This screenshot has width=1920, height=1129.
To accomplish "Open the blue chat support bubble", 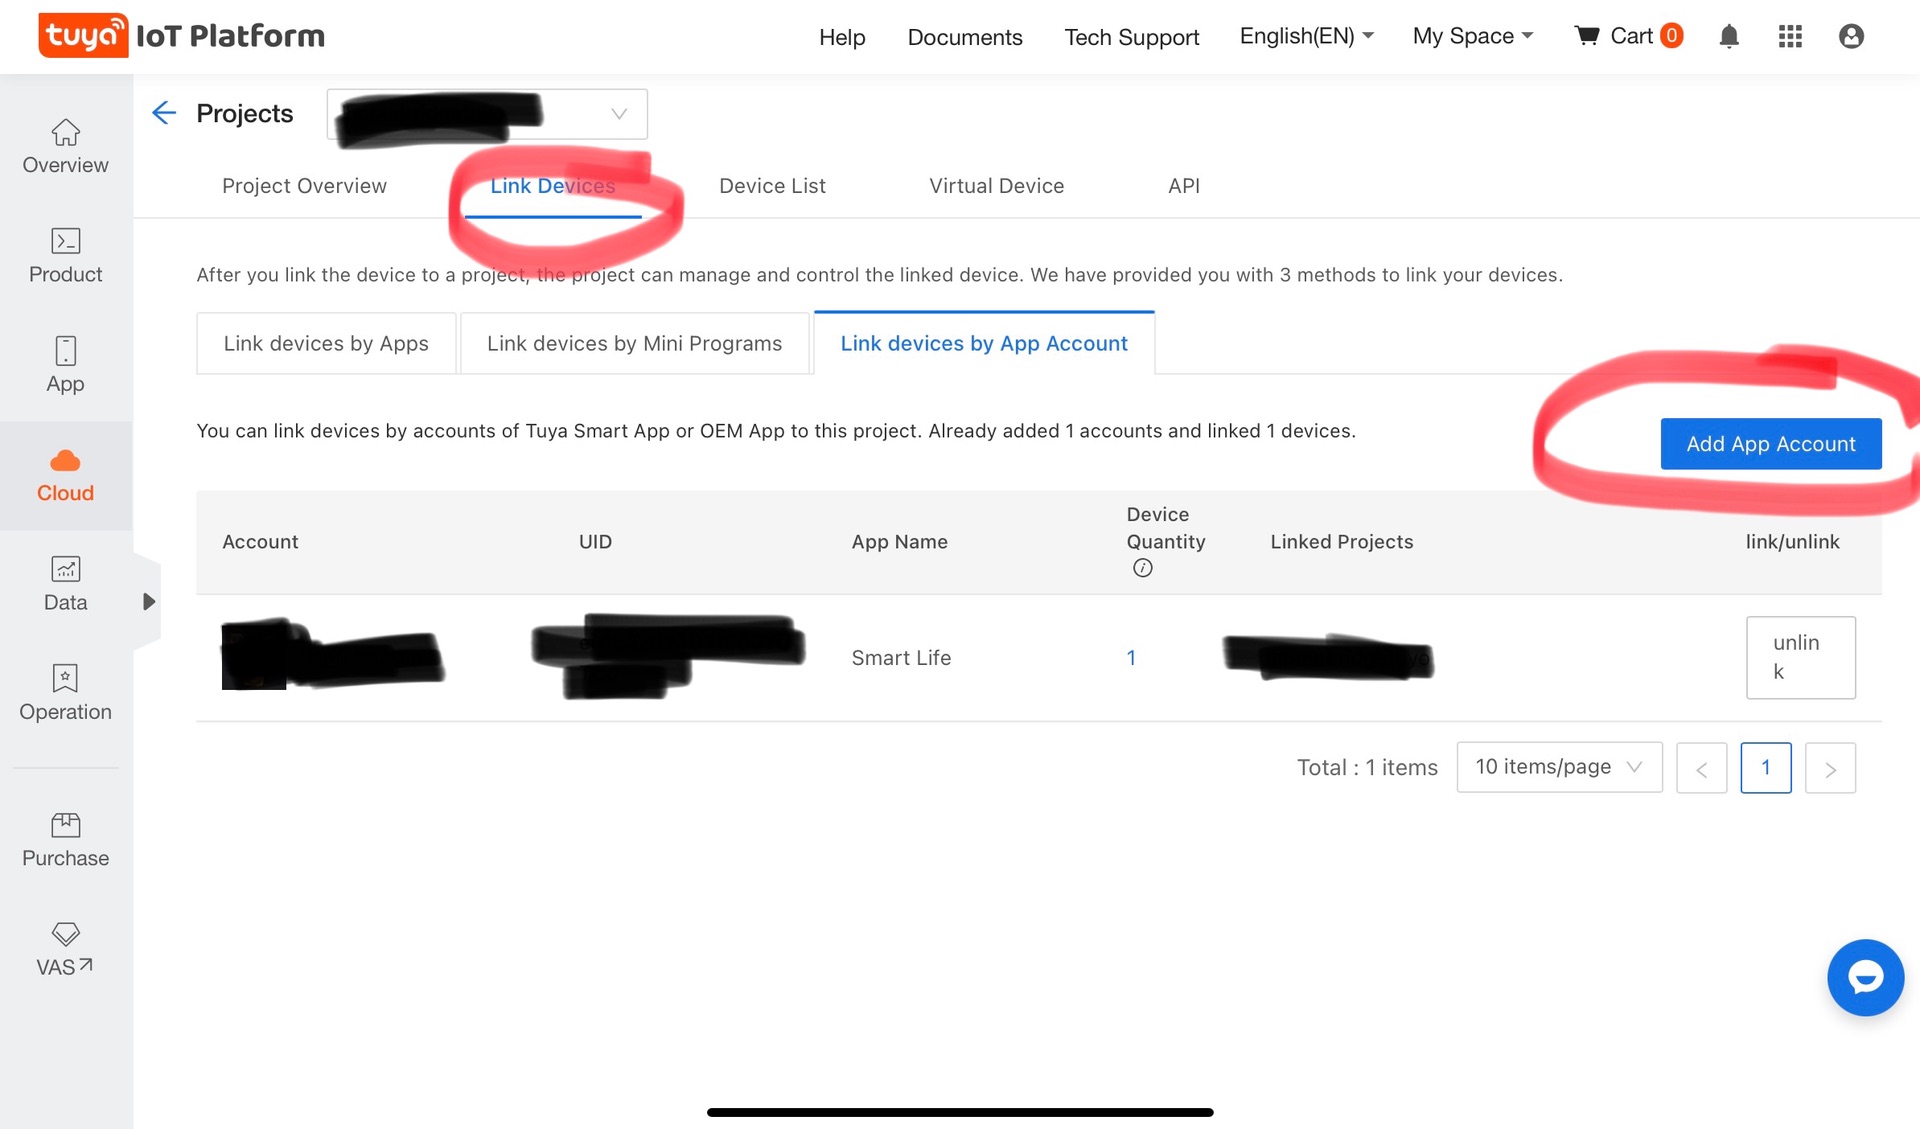I will pos(1865,977).
